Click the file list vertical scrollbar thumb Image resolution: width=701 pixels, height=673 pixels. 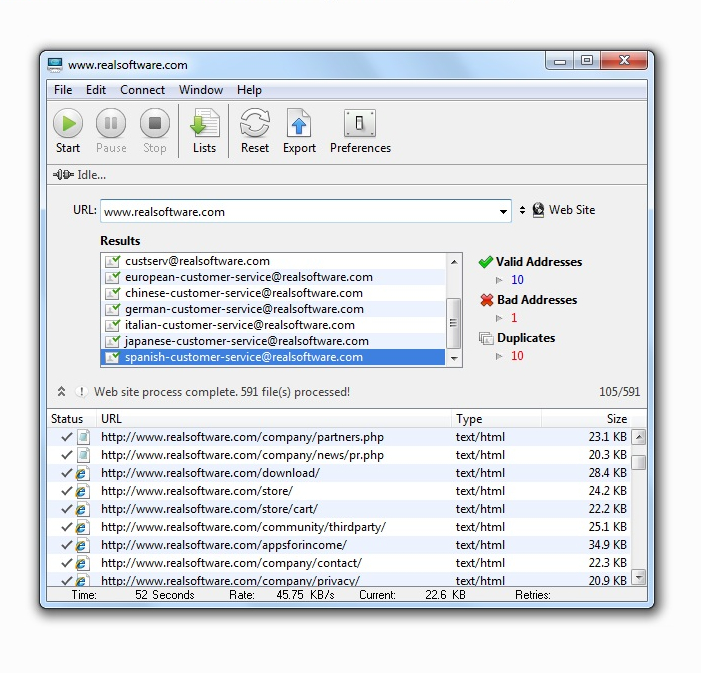638,462
